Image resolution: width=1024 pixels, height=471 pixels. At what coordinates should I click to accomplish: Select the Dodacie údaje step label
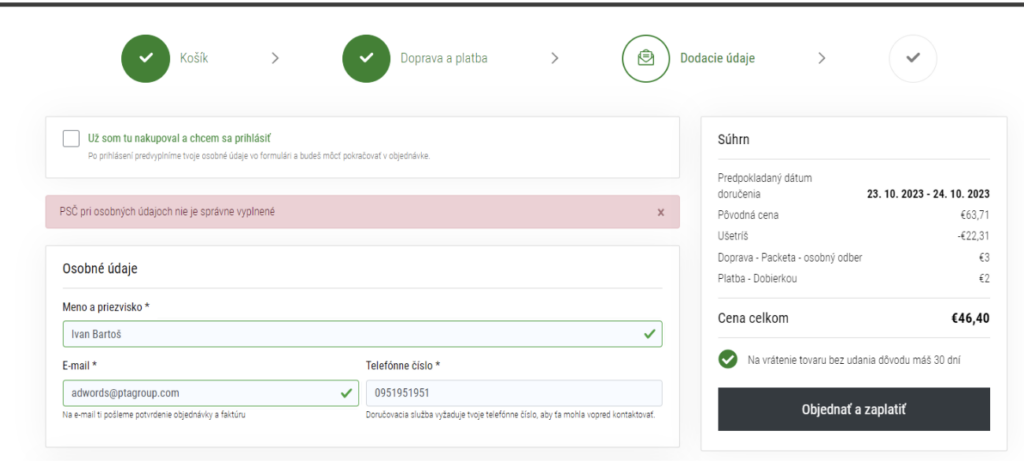click(718, 58)
